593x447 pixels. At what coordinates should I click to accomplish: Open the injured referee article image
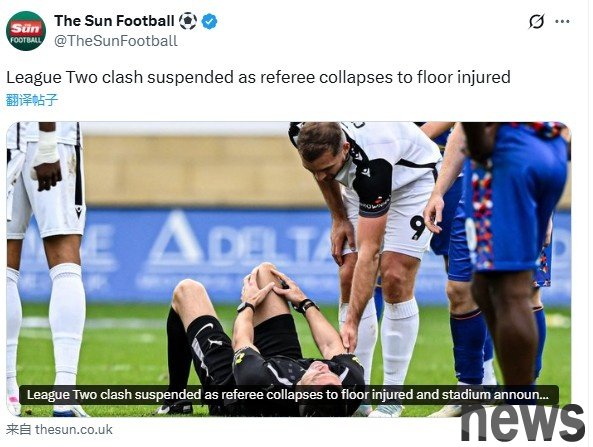(289, 269)
